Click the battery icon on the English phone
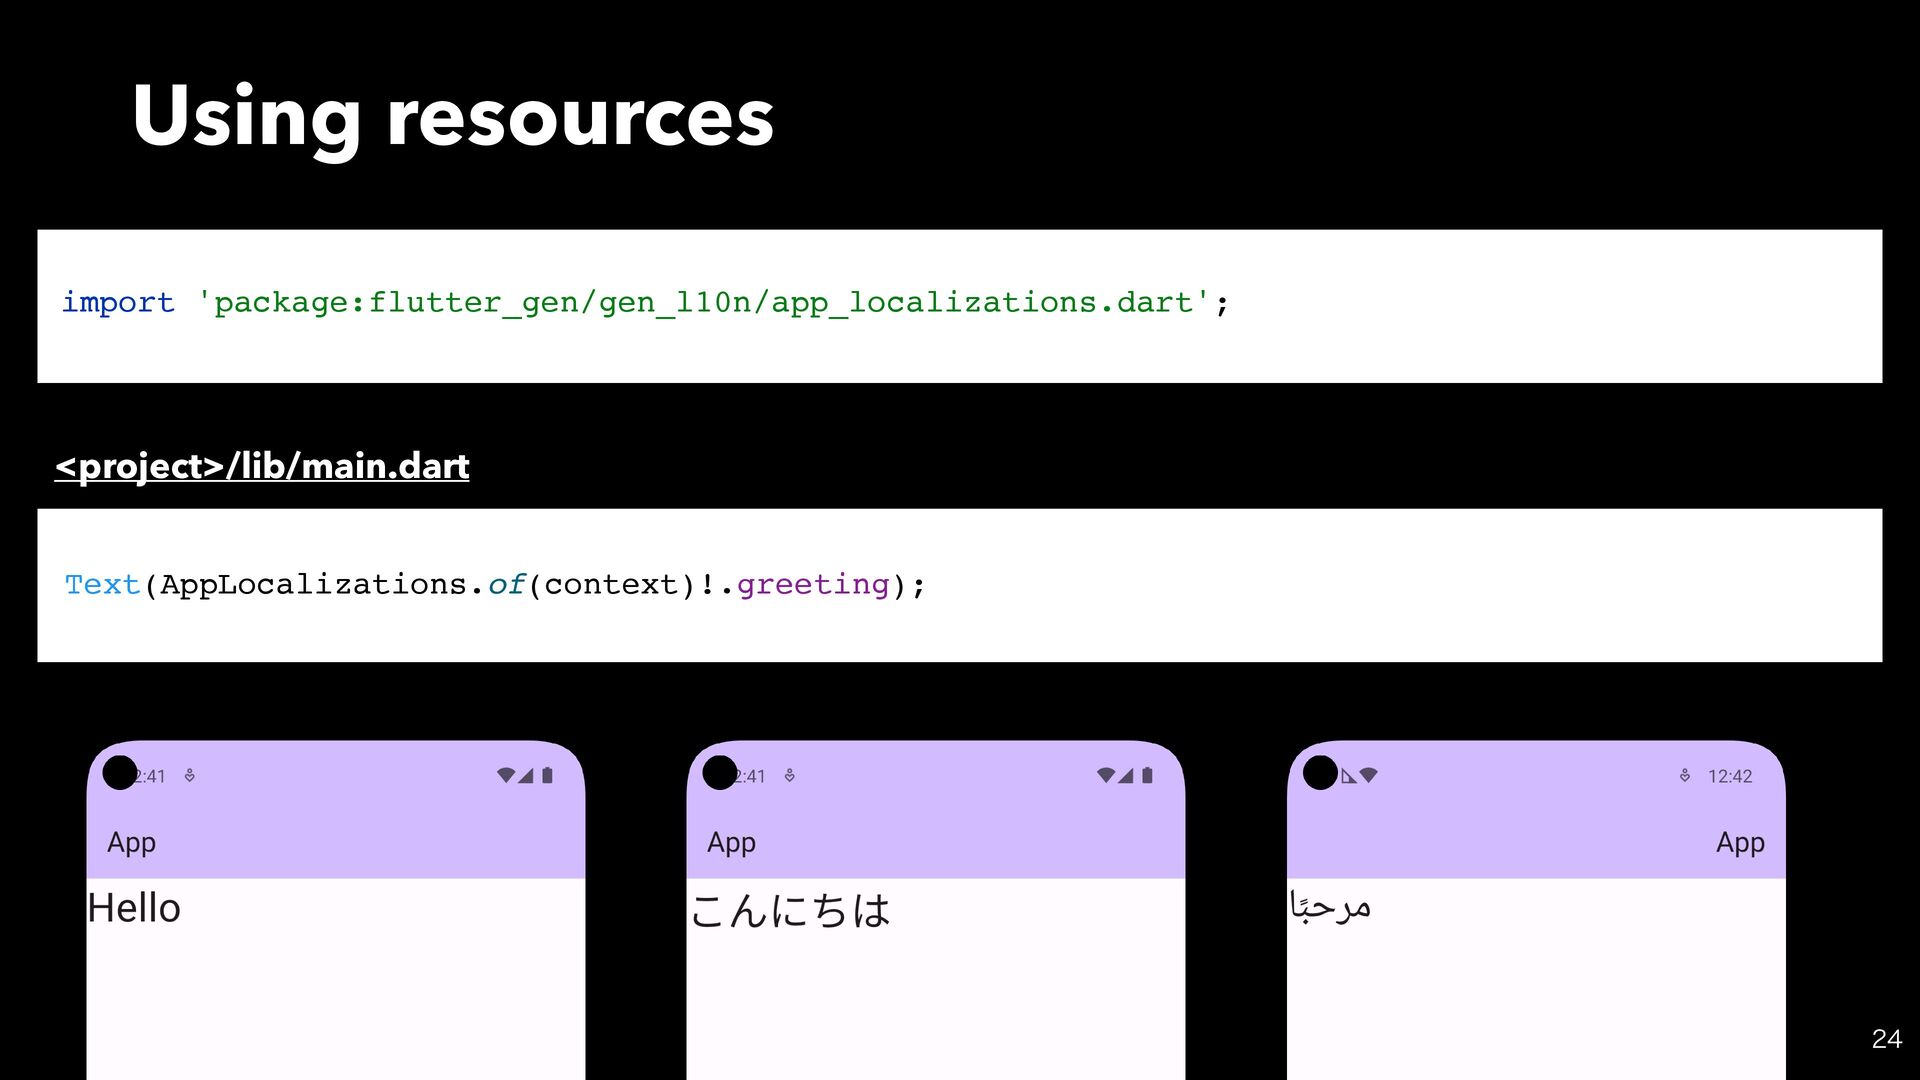This screenshot has height=1080, width=1920. click(x=547, y=775)
